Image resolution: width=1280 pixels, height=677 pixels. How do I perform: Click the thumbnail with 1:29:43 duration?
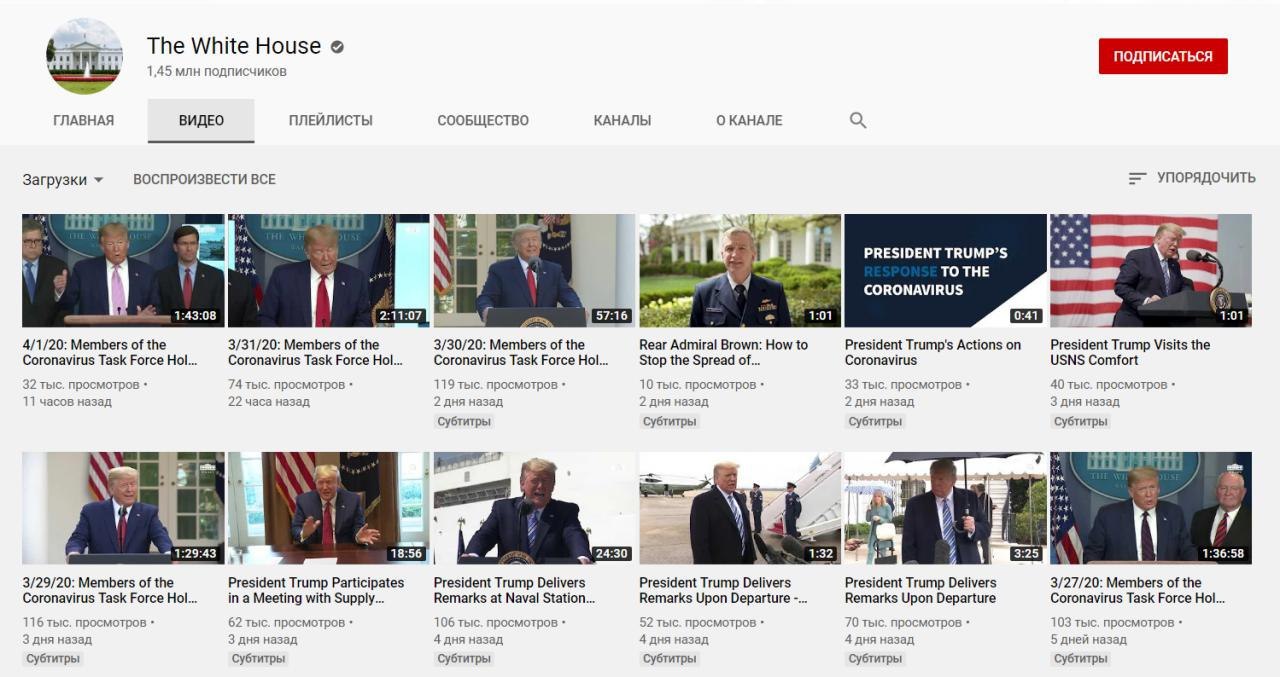click(x=123, y=508)
